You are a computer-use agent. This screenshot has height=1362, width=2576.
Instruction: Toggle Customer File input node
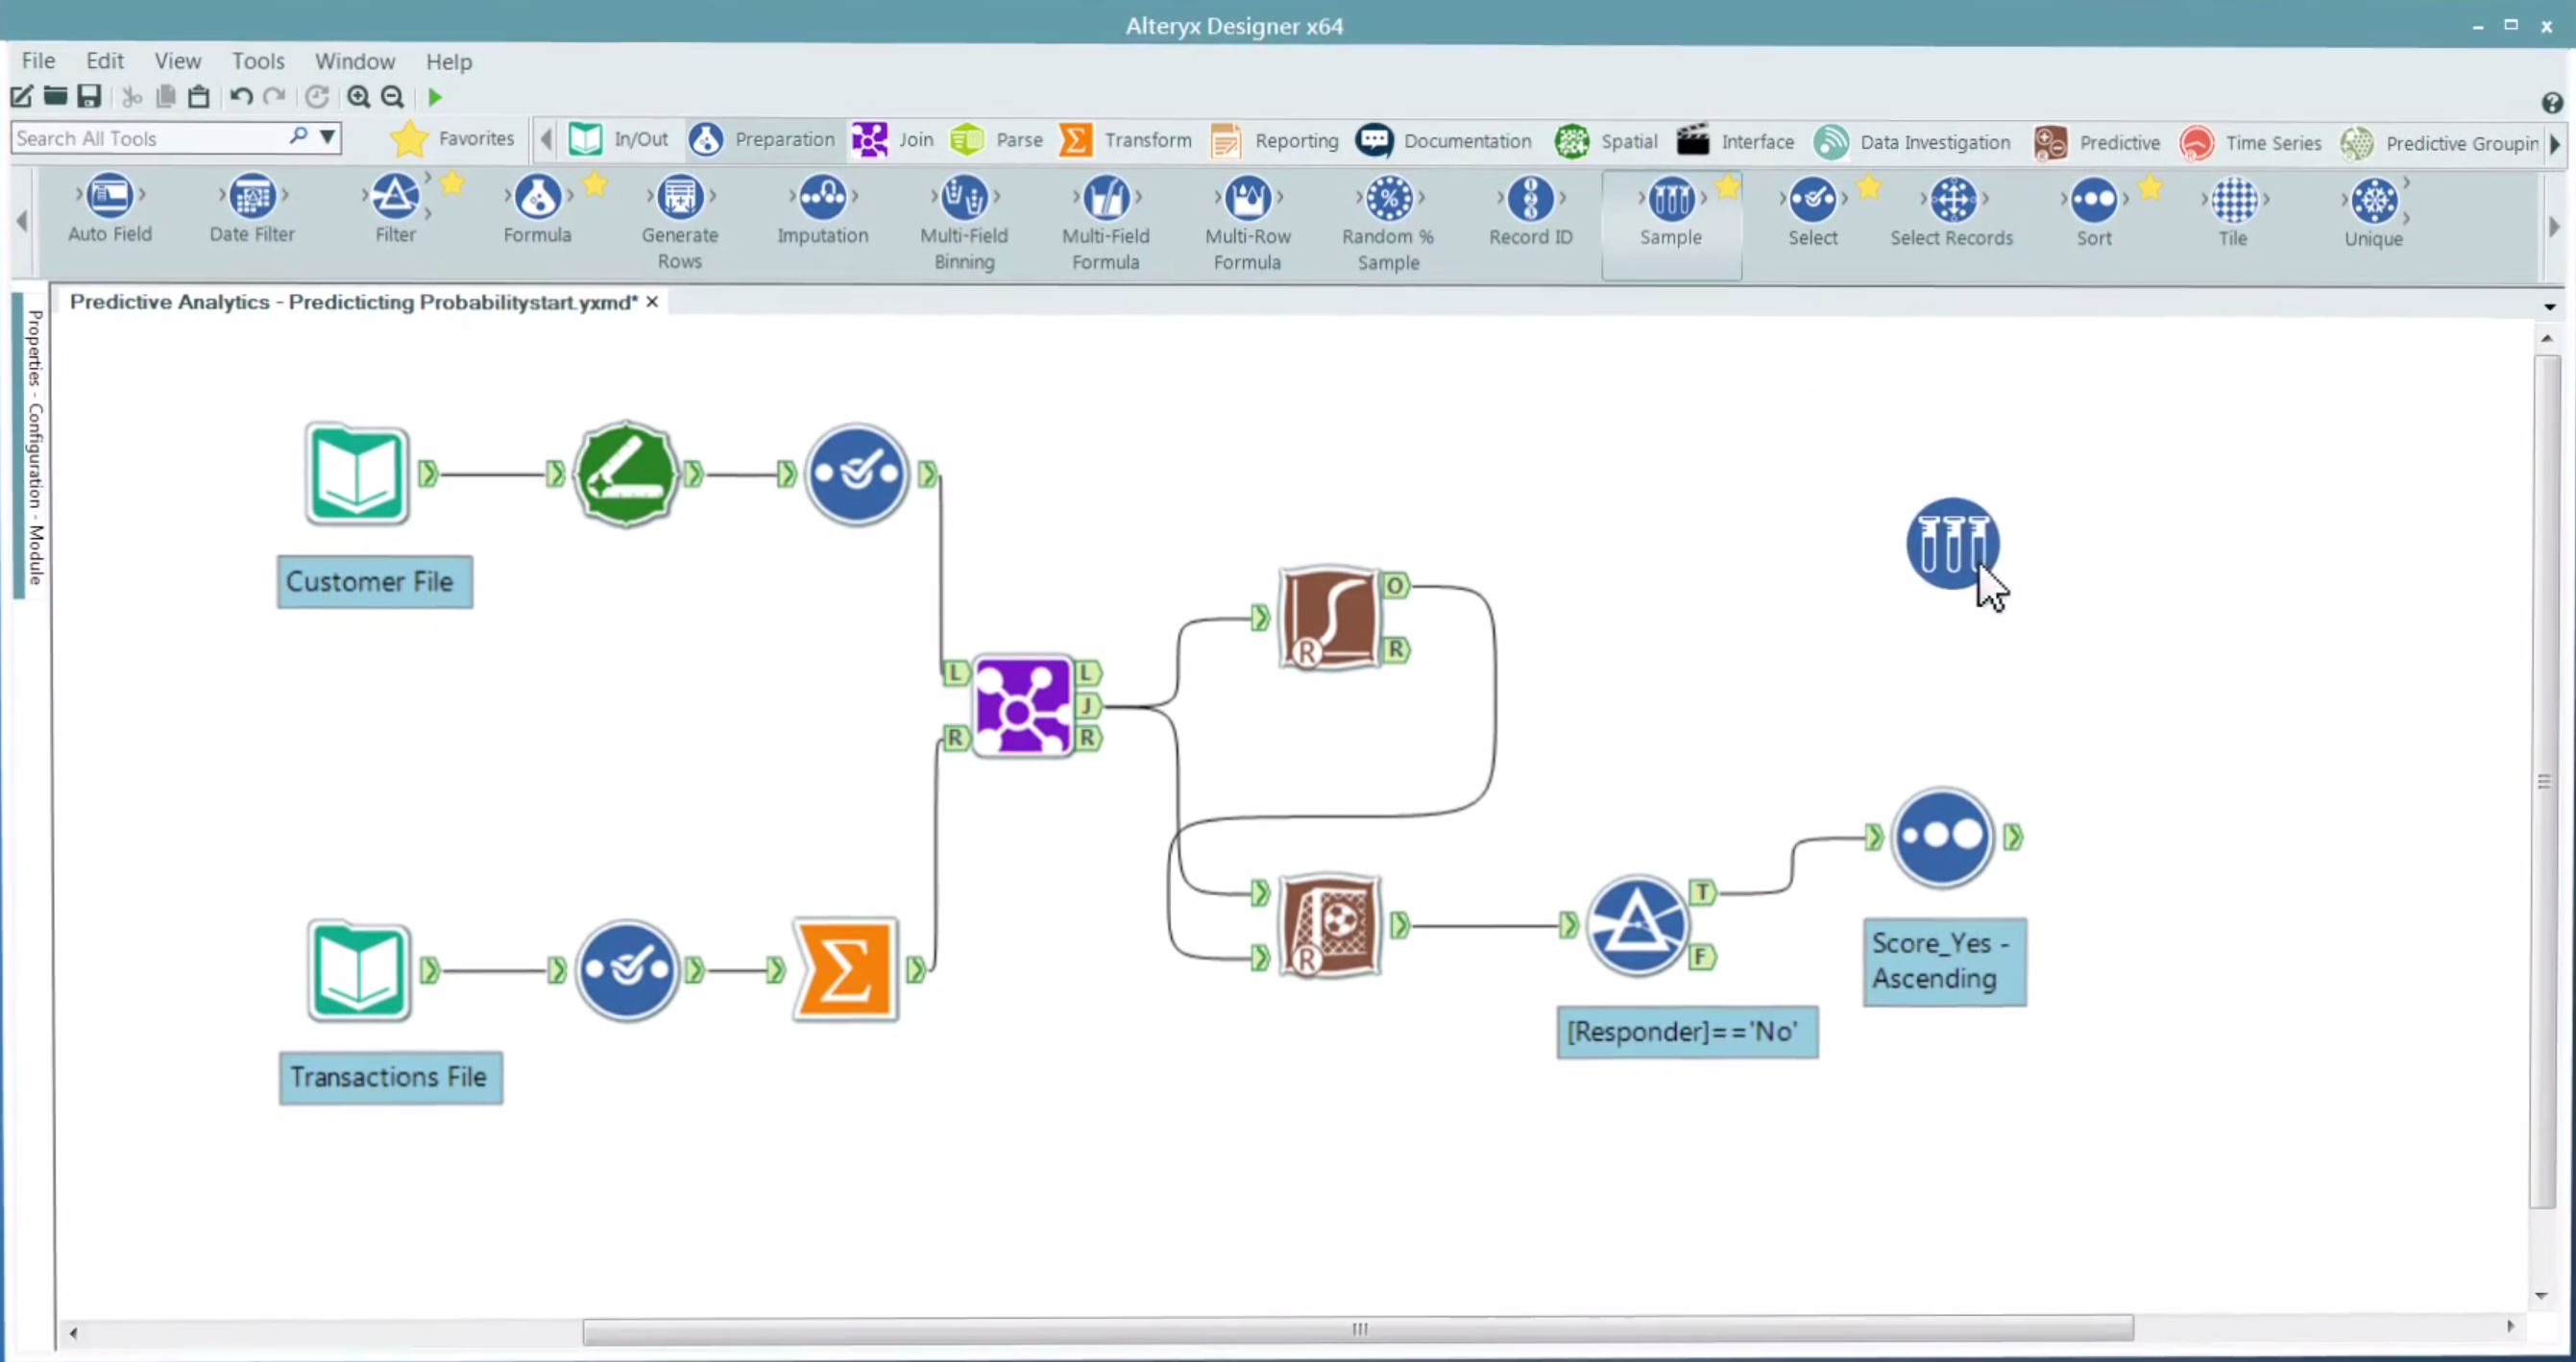pos(356,474)
